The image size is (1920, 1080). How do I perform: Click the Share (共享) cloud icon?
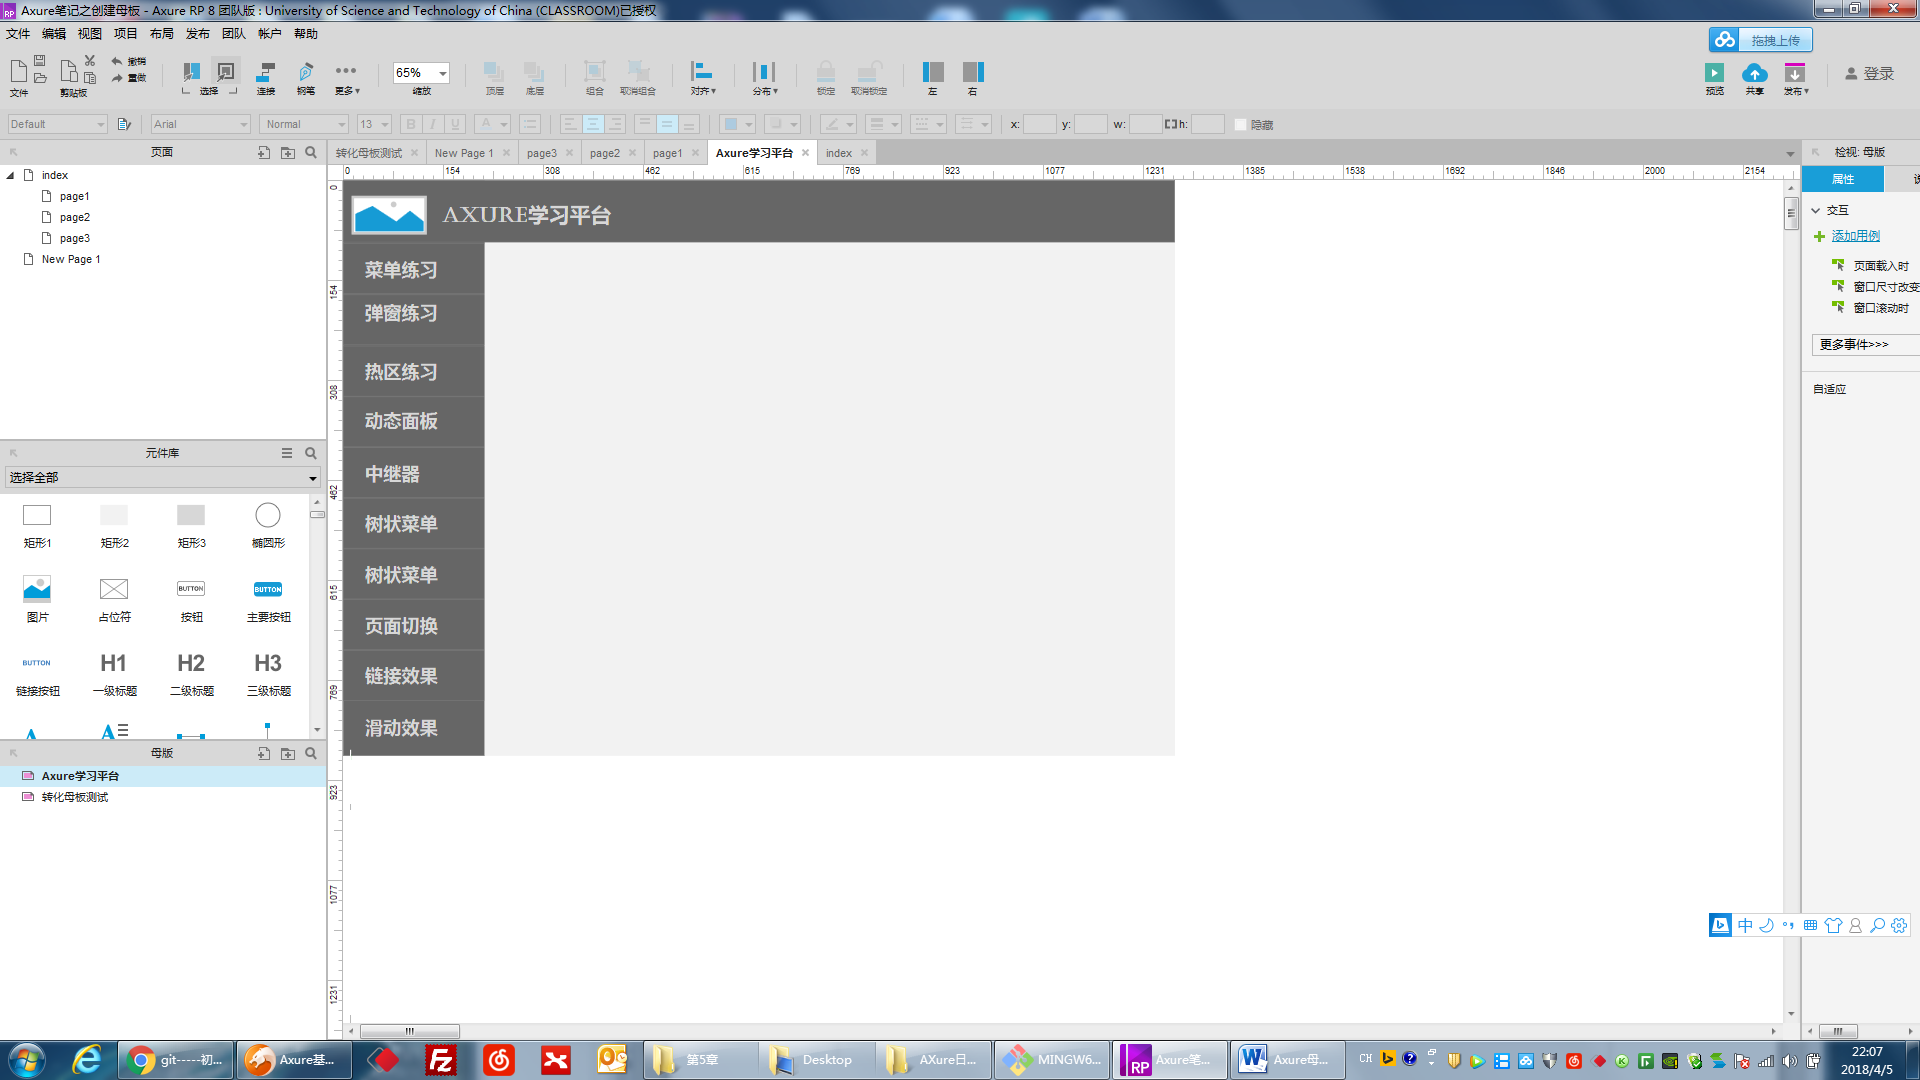click(1754, 73)
